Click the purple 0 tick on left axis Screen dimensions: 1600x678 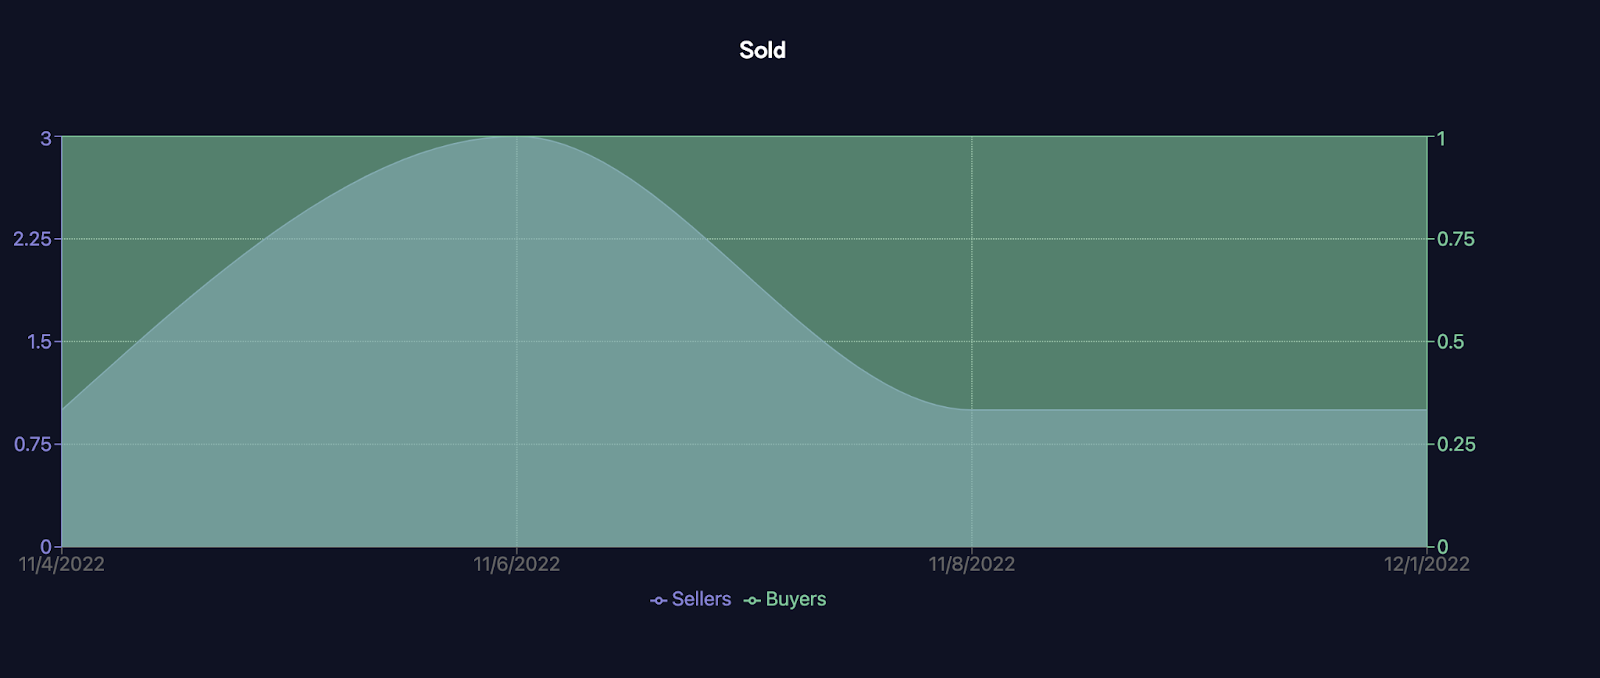45,547
